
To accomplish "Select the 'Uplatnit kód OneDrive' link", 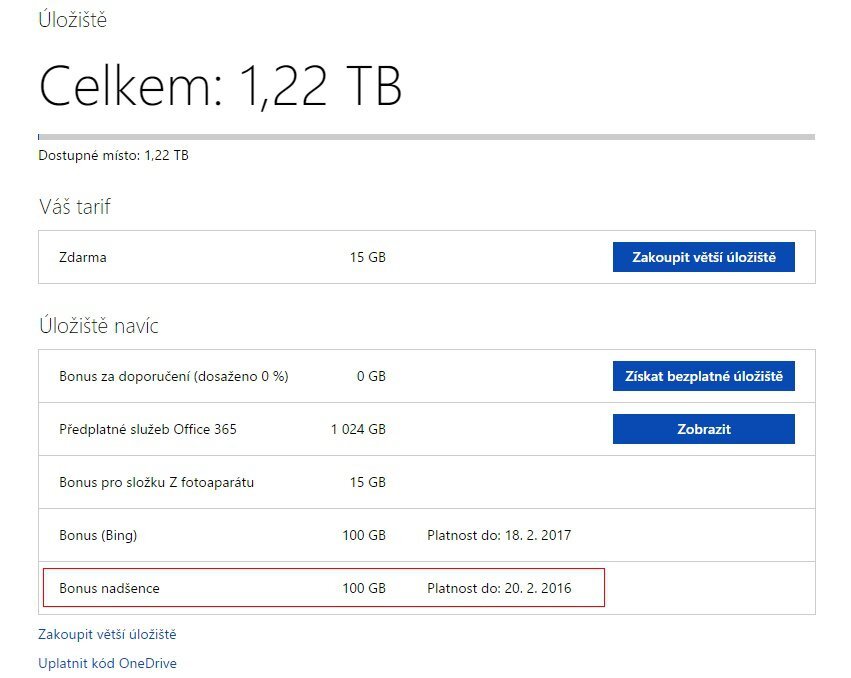I will coord(108,663).
